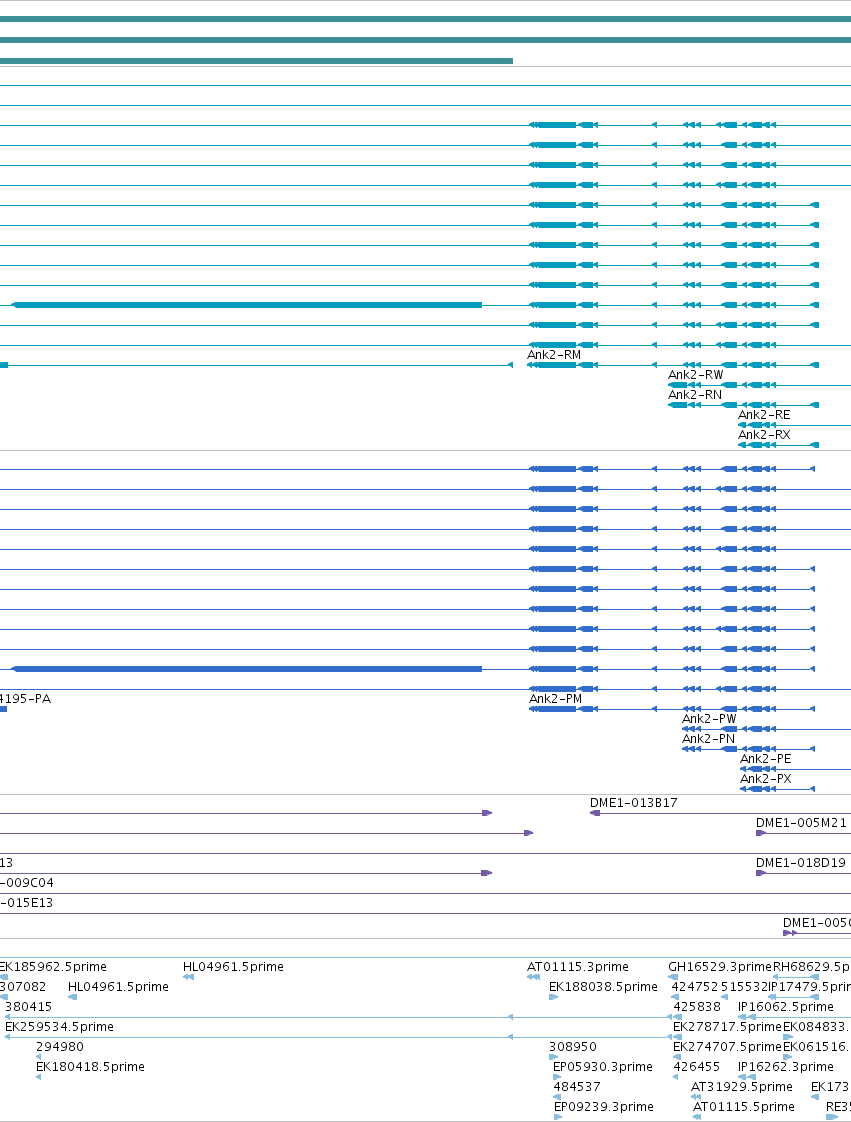Click the 307082 EST label
This screenshot has width=851, height=1122.
click(23, 987)
